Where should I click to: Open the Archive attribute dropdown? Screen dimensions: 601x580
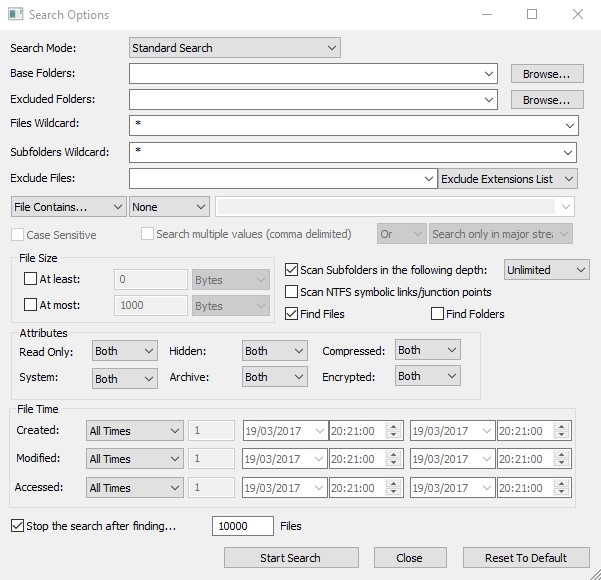coord(274,377)
